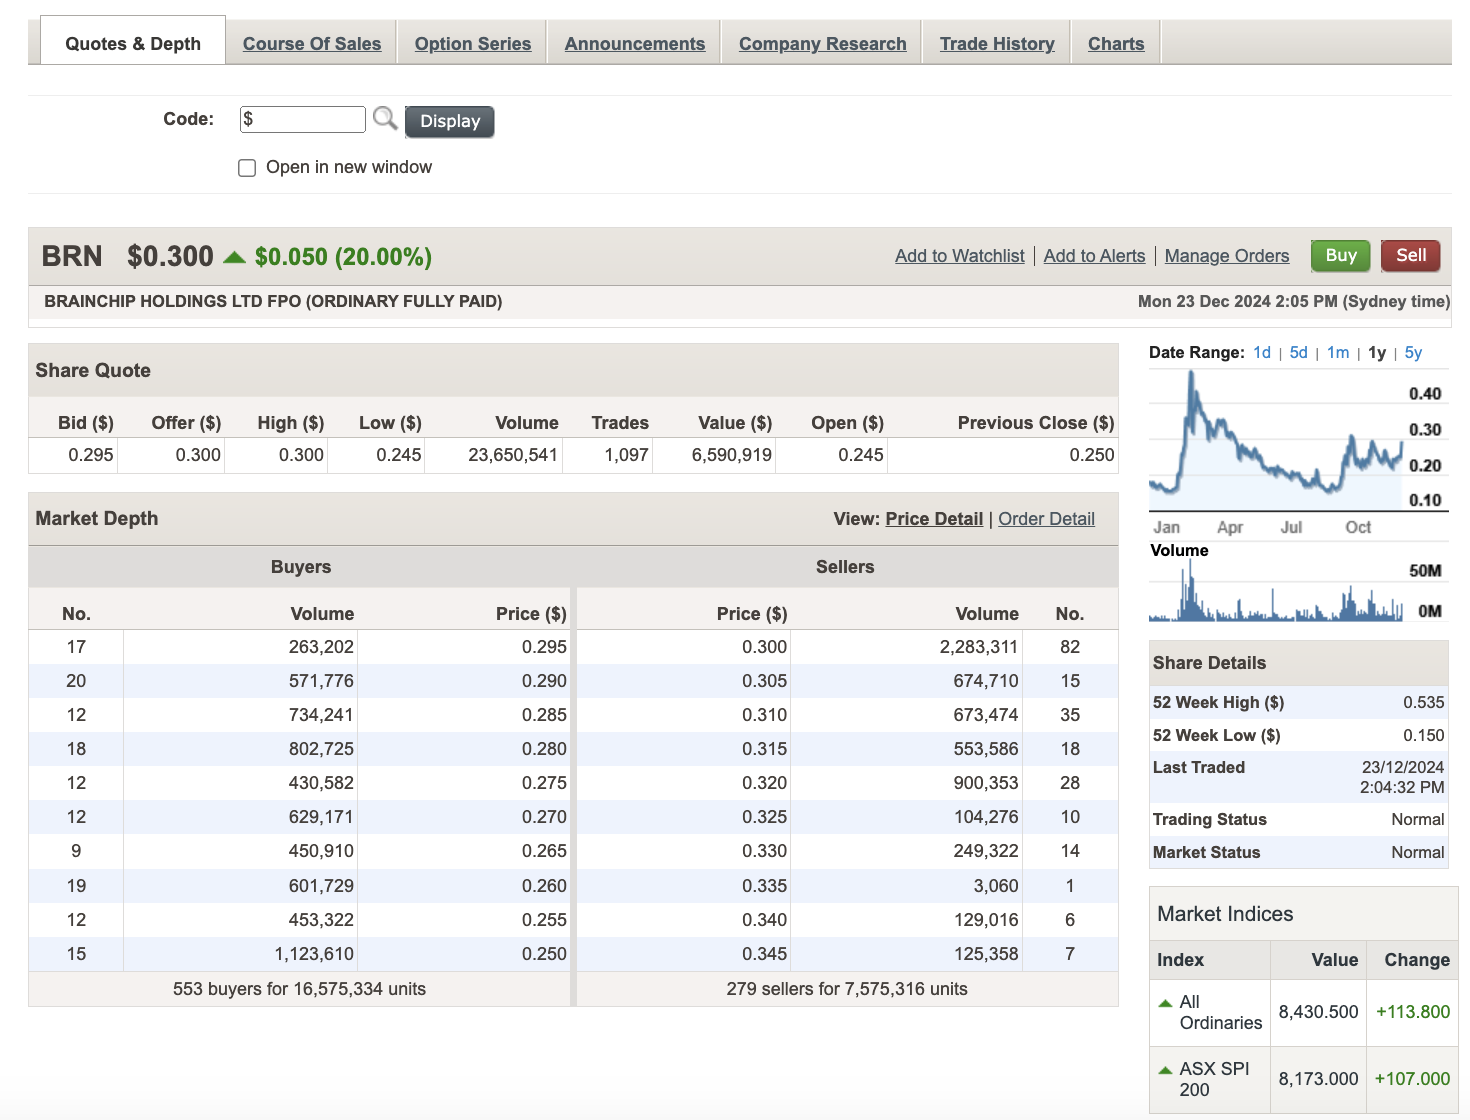Click the Value figure 6,590,919
This screenshot has height=1120, width=1470.
click(732, 455)
